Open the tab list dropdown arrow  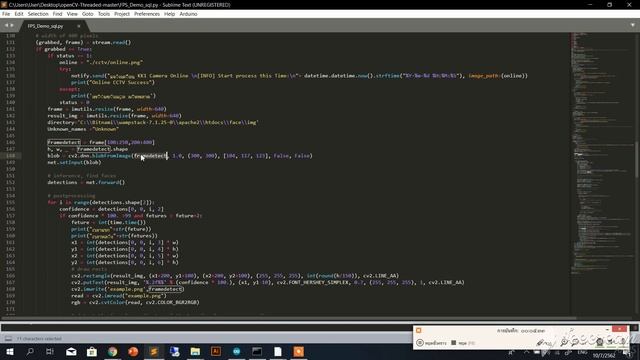point(633,25)
